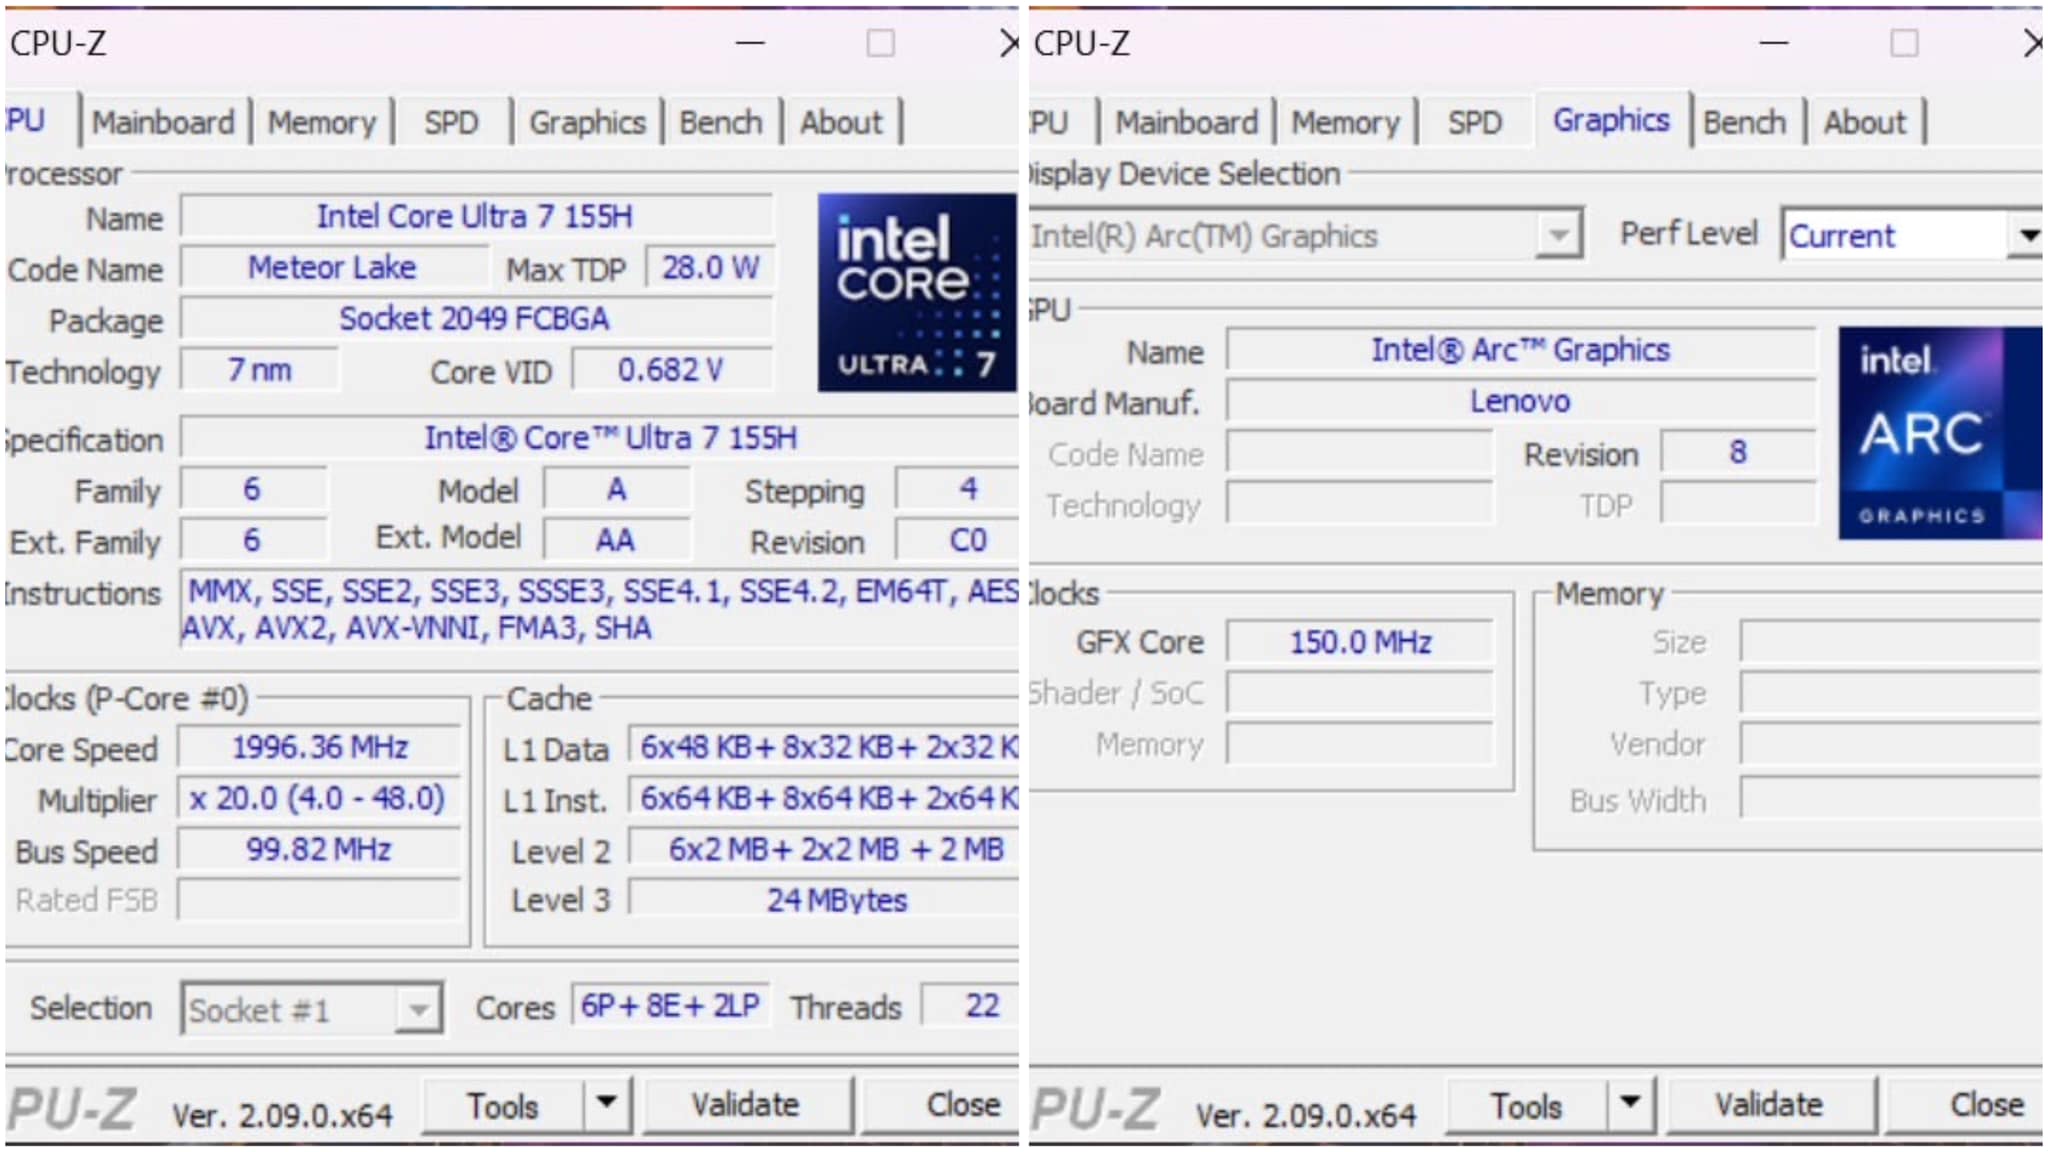Open Bench tab in right CPU-Z window
The image size is (2048, 1152).
pos(1744,122)
